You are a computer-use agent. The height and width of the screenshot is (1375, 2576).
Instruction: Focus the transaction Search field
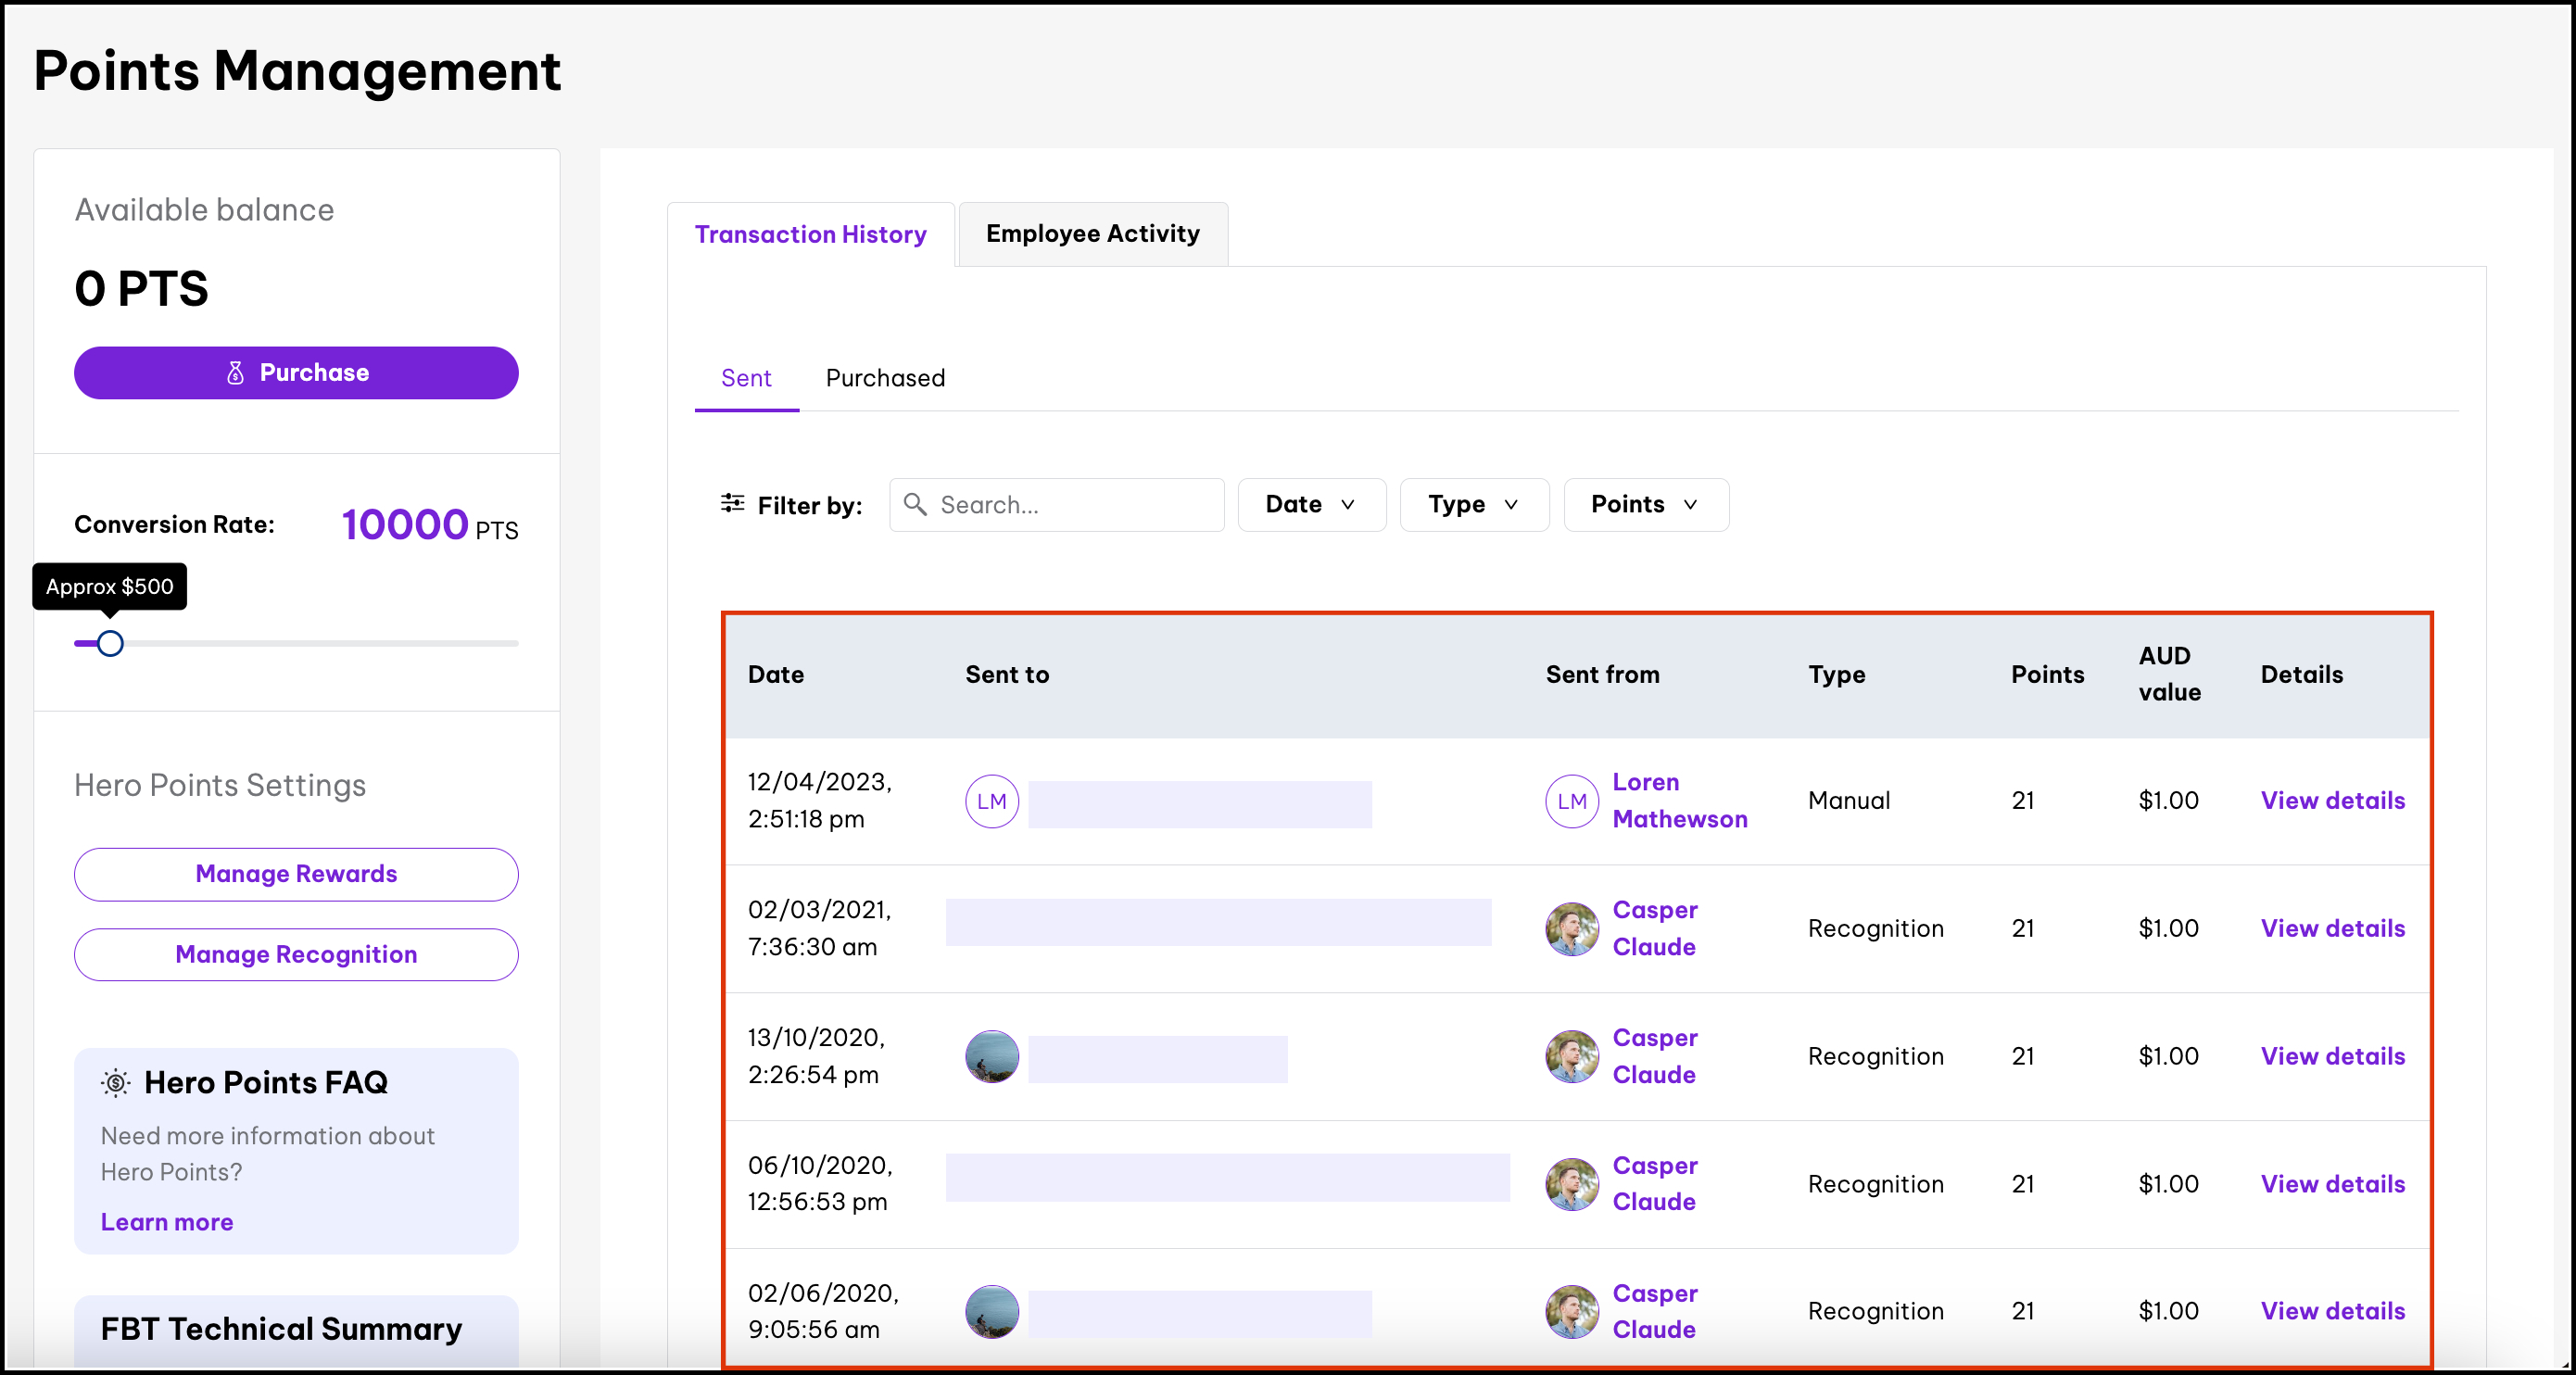click(1075, 504)
